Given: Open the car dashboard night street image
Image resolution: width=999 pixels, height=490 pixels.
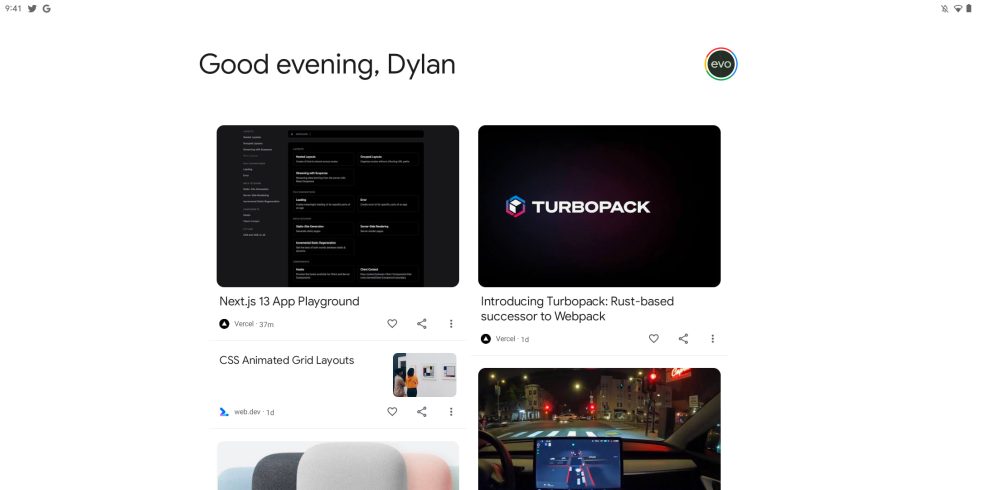Looking at the screenshot, I should [599, 428].
